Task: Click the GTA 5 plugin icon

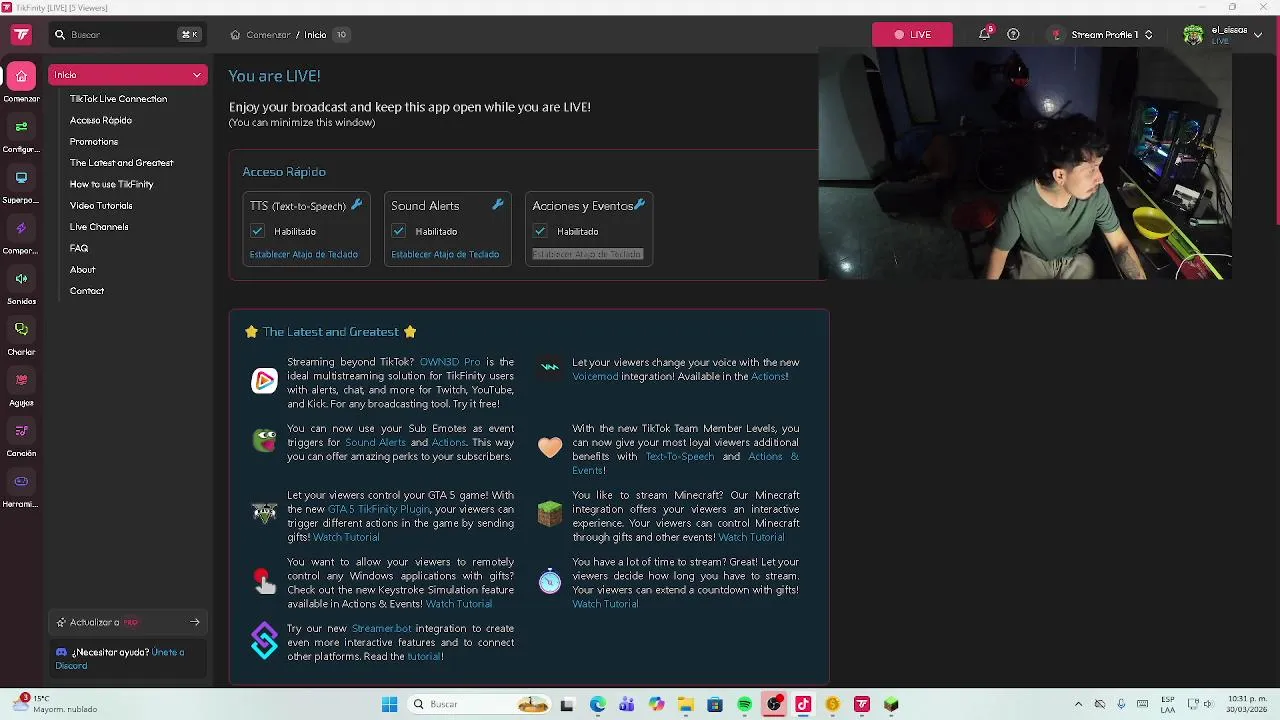Action: click(264, 513)
